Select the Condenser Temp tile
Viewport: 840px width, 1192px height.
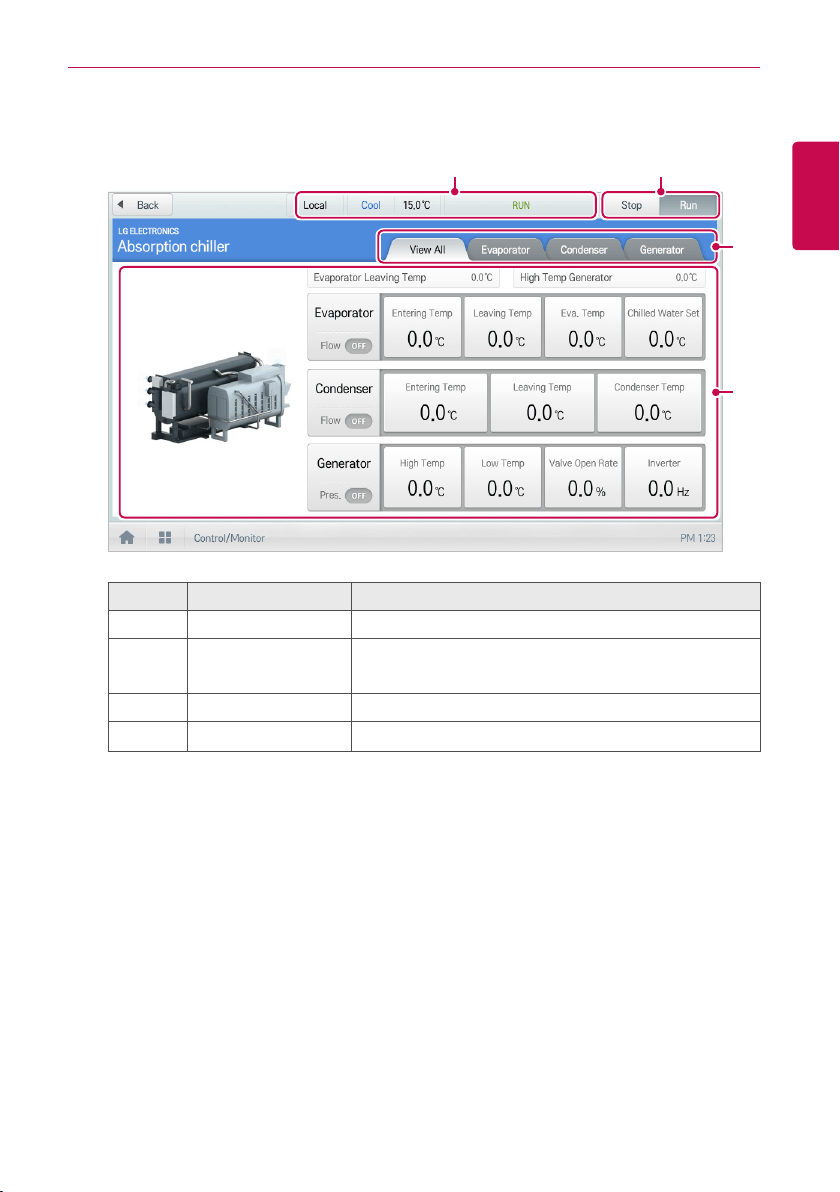pos(650,402)
